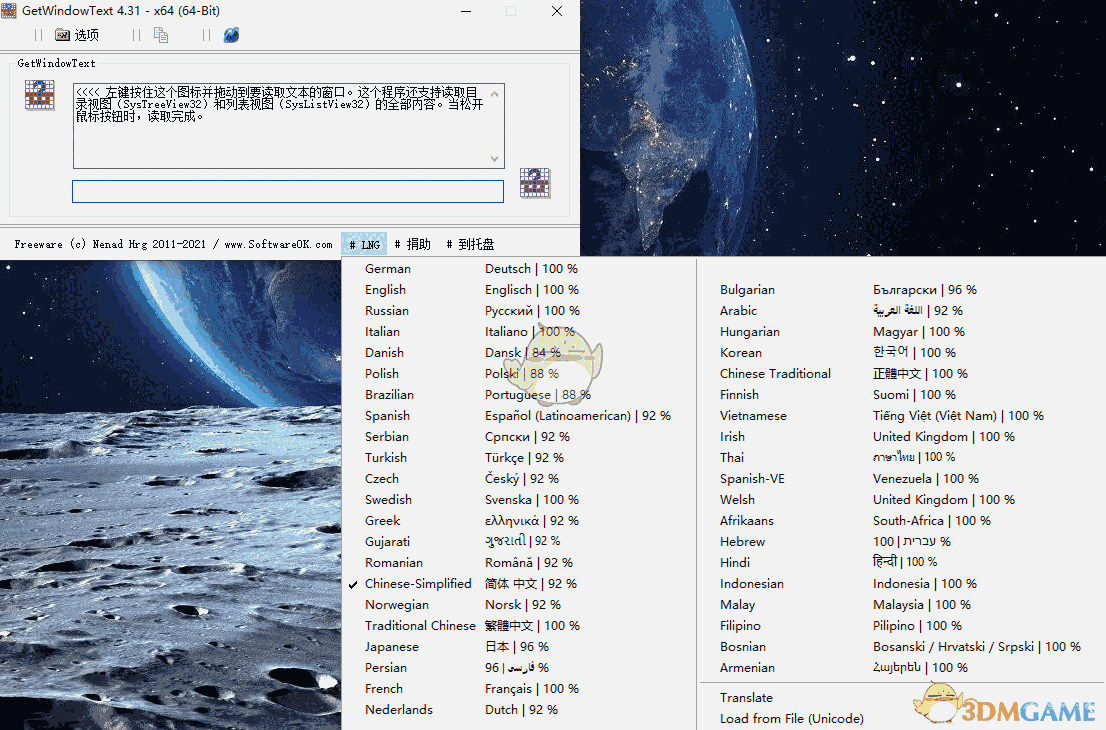
Task: Click the copy-to-clipboard icon in toolbar
Action: coord(161,34)
